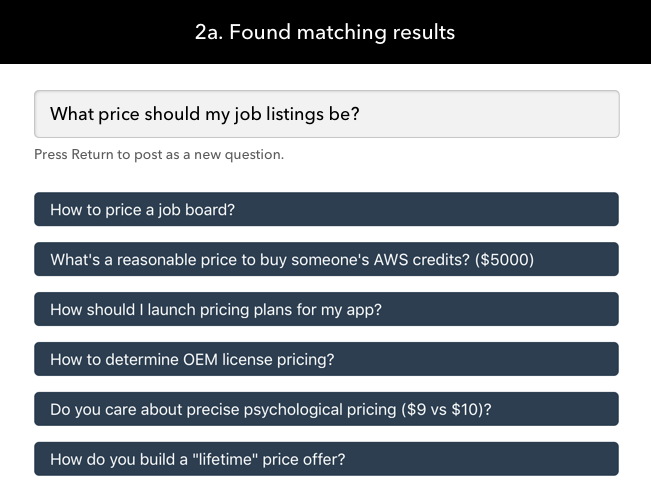Focus the "What price should my job listings be?" box
This screenshot has height=504, width=651.
point(326,114)
